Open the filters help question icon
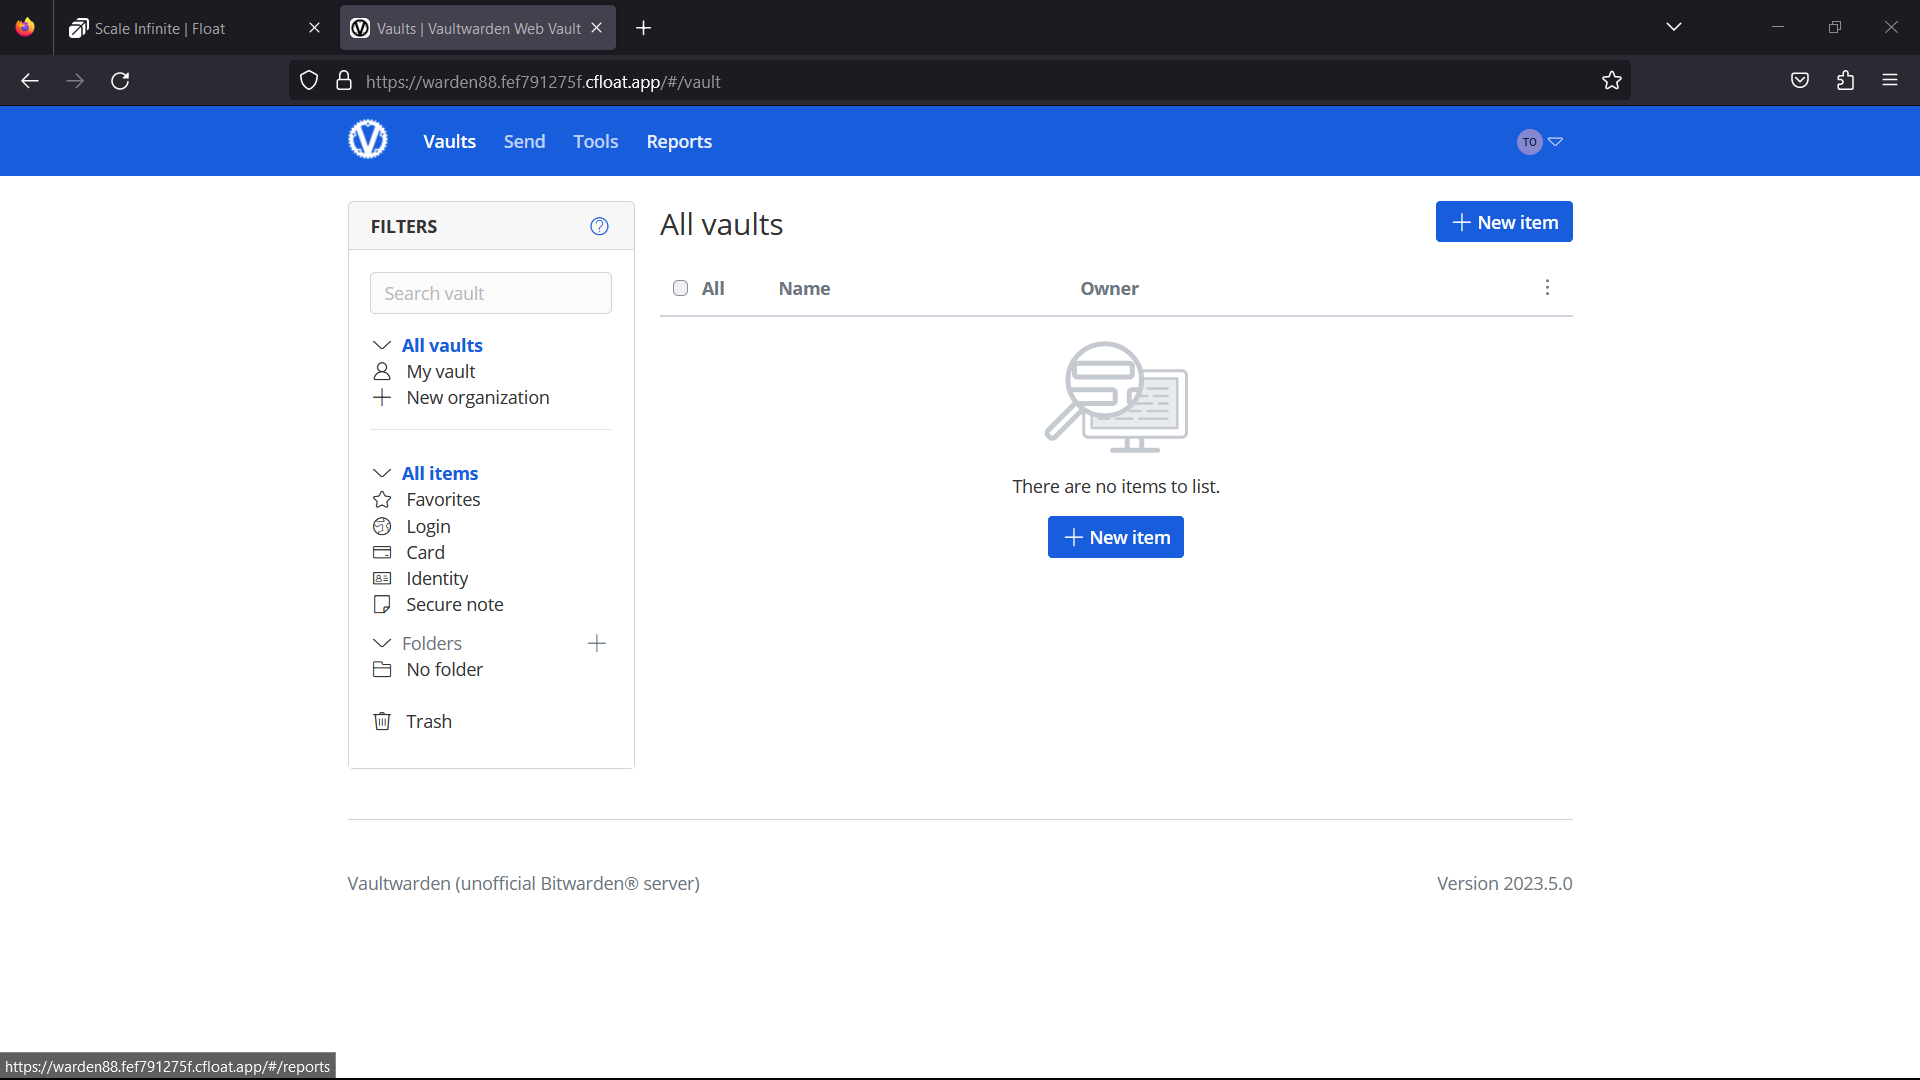Viewport: 1920px width, 1080px height. point(599,226)
